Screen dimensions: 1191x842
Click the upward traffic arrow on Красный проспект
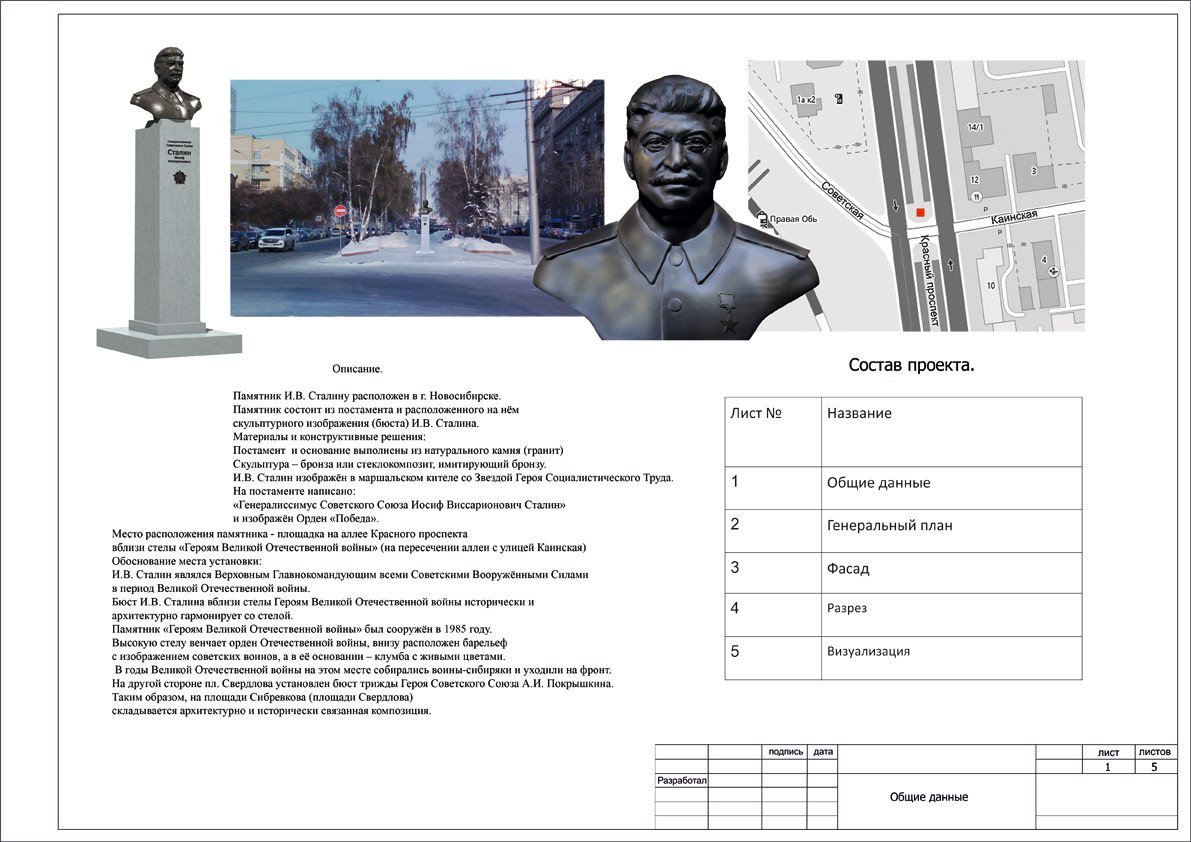[x=949, y=266]
